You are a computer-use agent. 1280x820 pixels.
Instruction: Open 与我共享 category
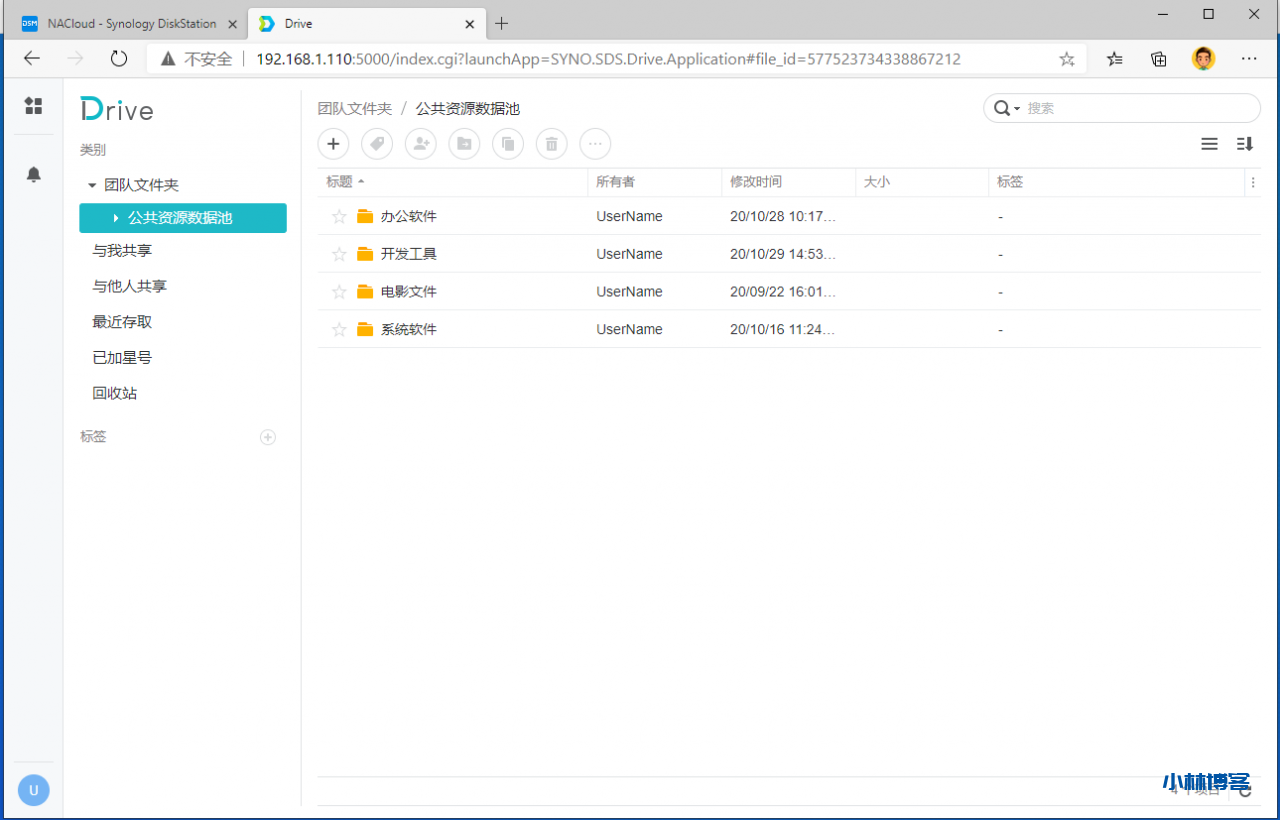click(x=122, y=251)
